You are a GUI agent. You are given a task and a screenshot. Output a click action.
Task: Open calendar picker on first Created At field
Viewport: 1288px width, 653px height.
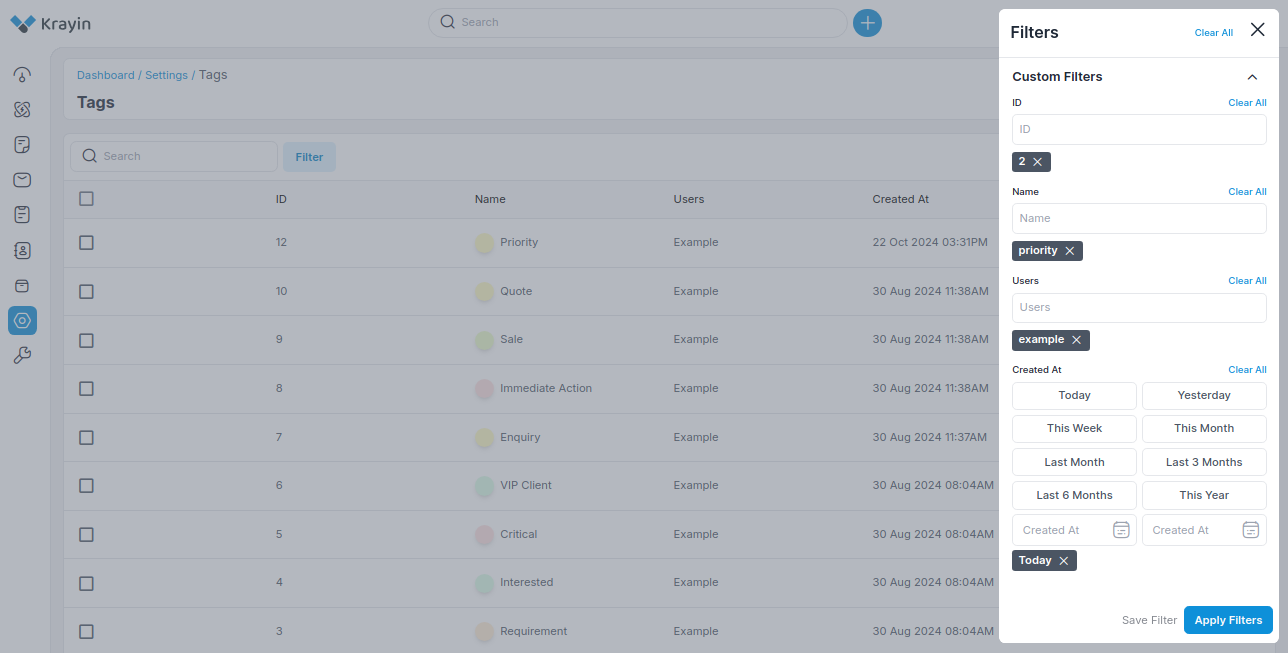point(1121,530)
